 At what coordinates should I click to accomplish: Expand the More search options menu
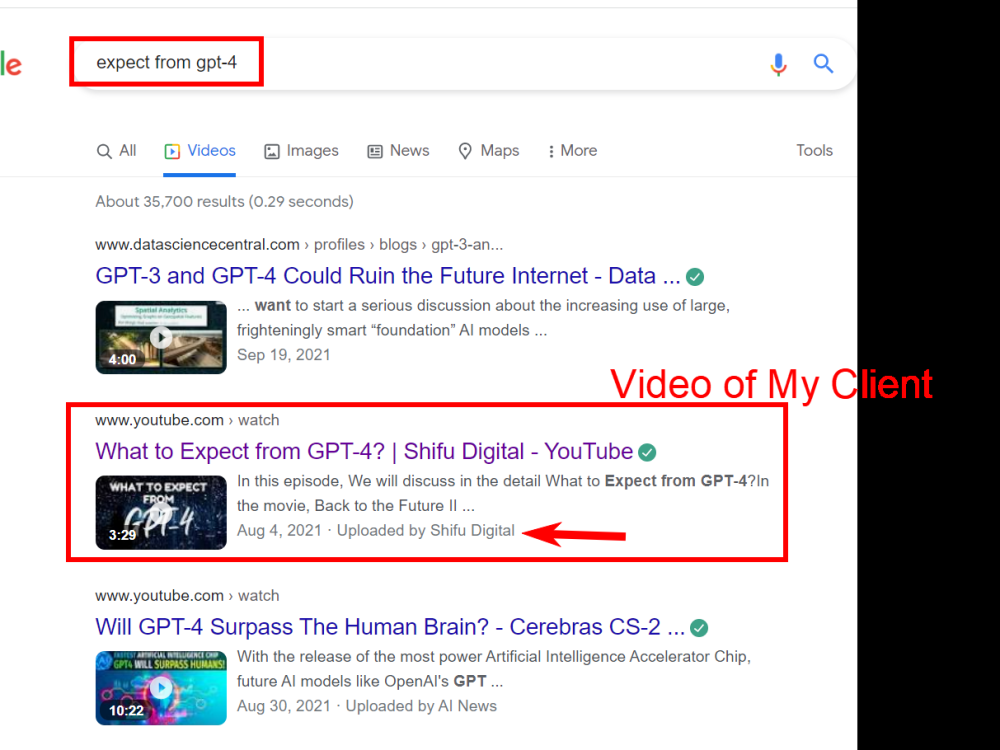click(x=572, y=151)
